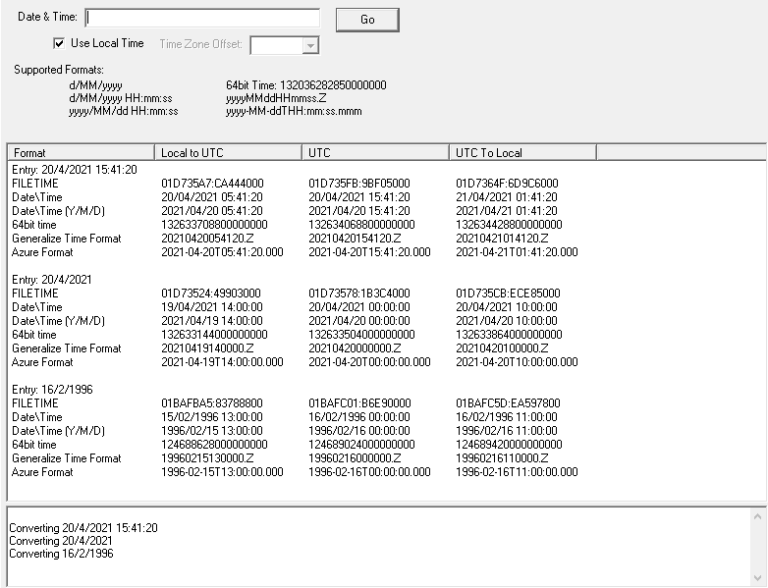Click the value 20210420054120.Z
Viewport: 768px width, 588px height.
tap(207, 238)
